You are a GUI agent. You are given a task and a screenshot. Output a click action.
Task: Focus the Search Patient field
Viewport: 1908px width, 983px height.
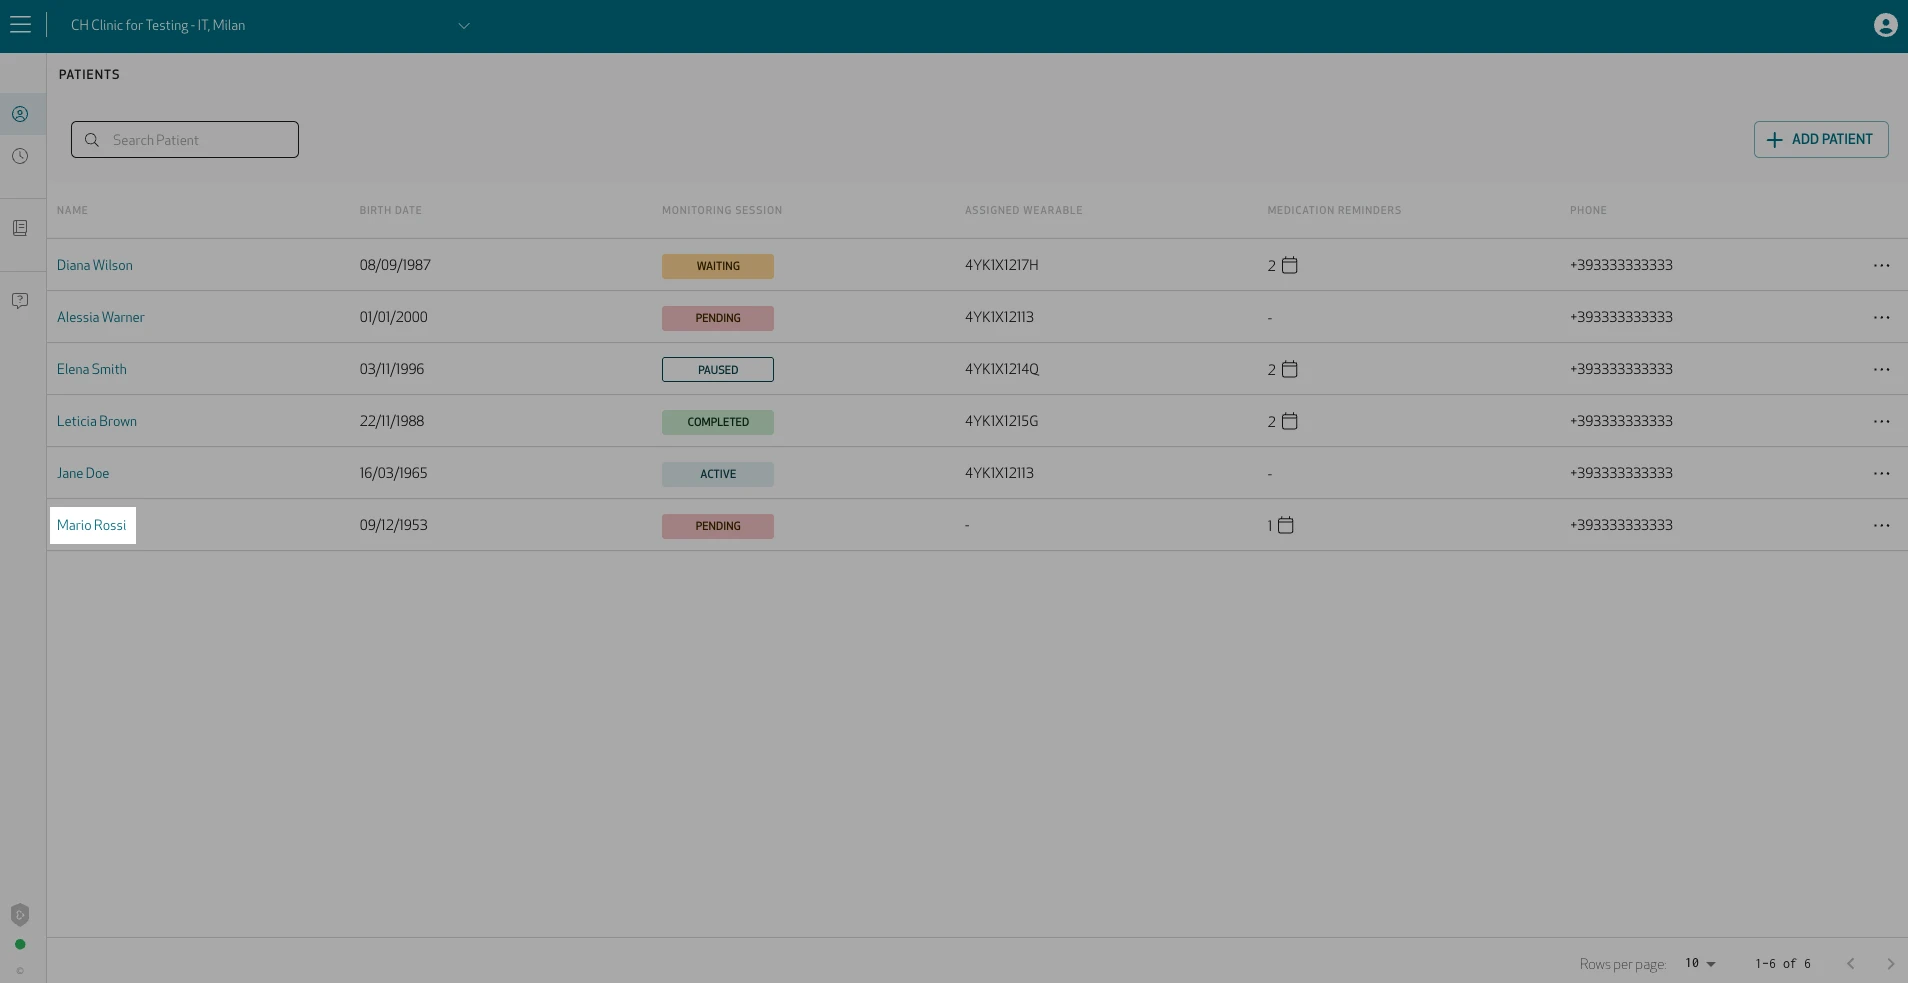pyautogui.click(x=185, y=140)
